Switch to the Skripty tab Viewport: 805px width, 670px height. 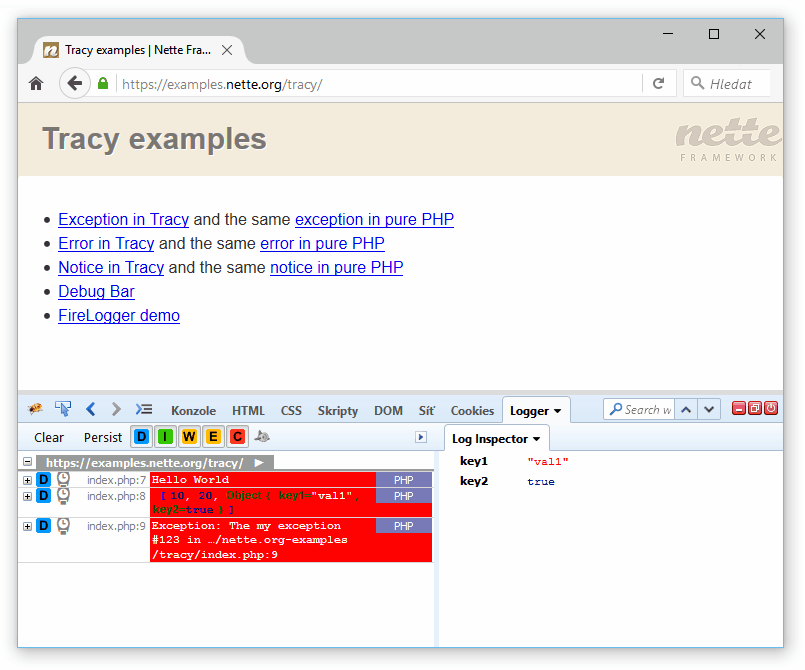(337, 411)
